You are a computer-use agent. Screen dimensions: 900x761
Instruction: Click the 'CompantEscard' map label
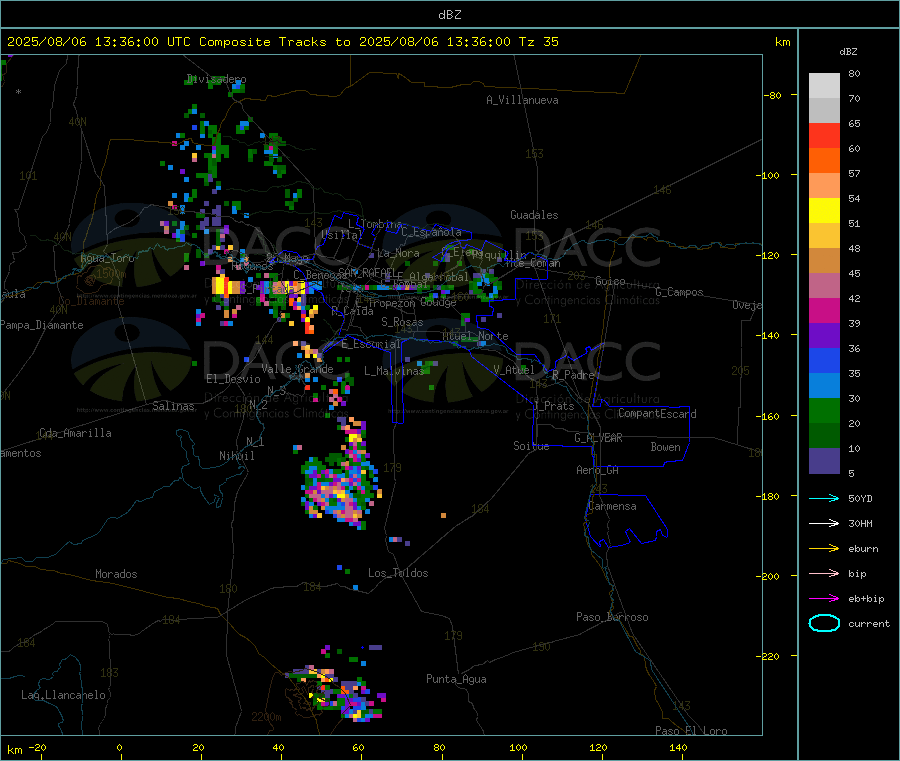(x=657, y=413)
